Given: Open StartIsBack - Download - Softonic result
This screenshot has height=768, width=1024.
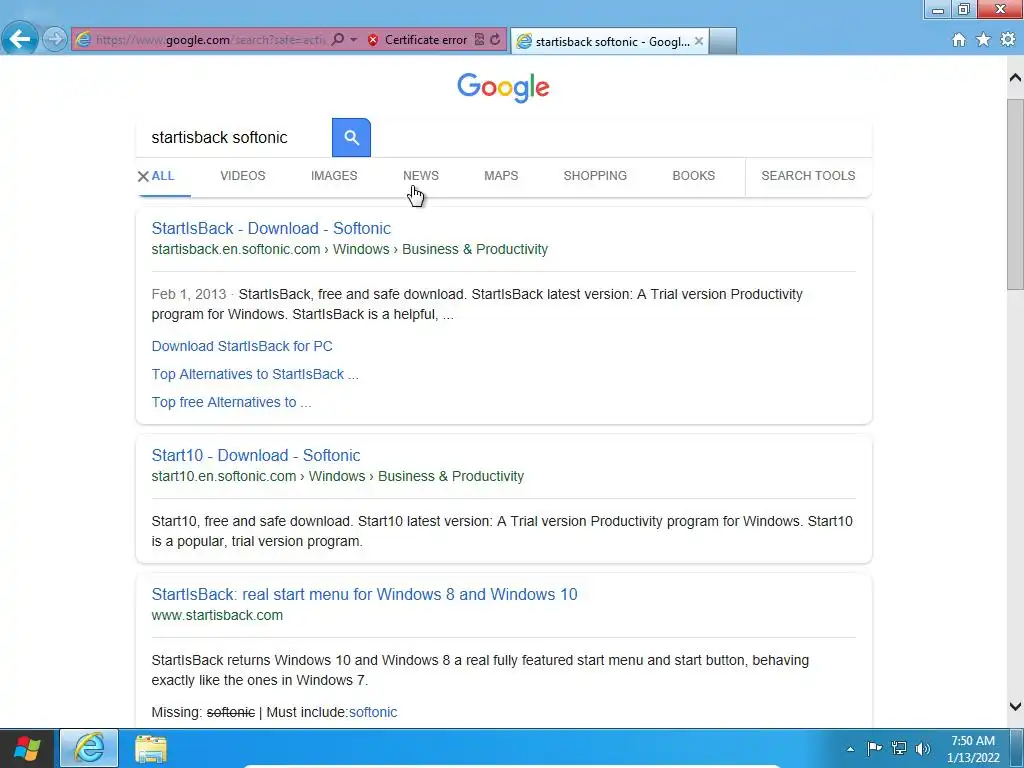Looking at the screenshot, I should tap(271, 229).
